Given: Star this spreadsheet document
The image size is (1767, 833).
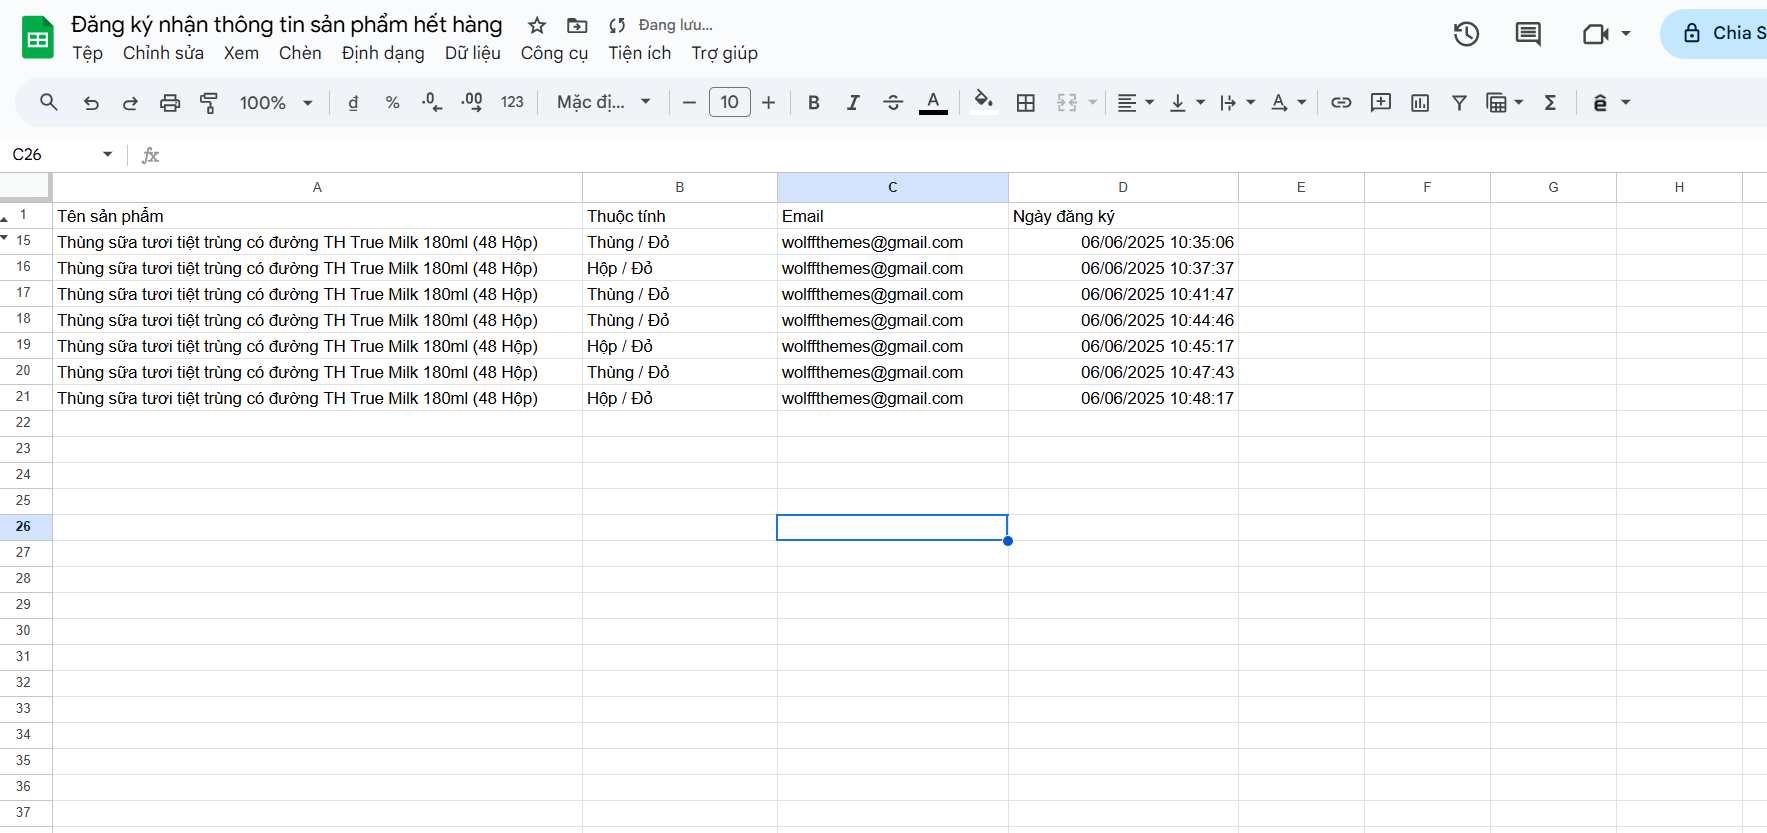Looking at the screenshot, I should point(537,25).
